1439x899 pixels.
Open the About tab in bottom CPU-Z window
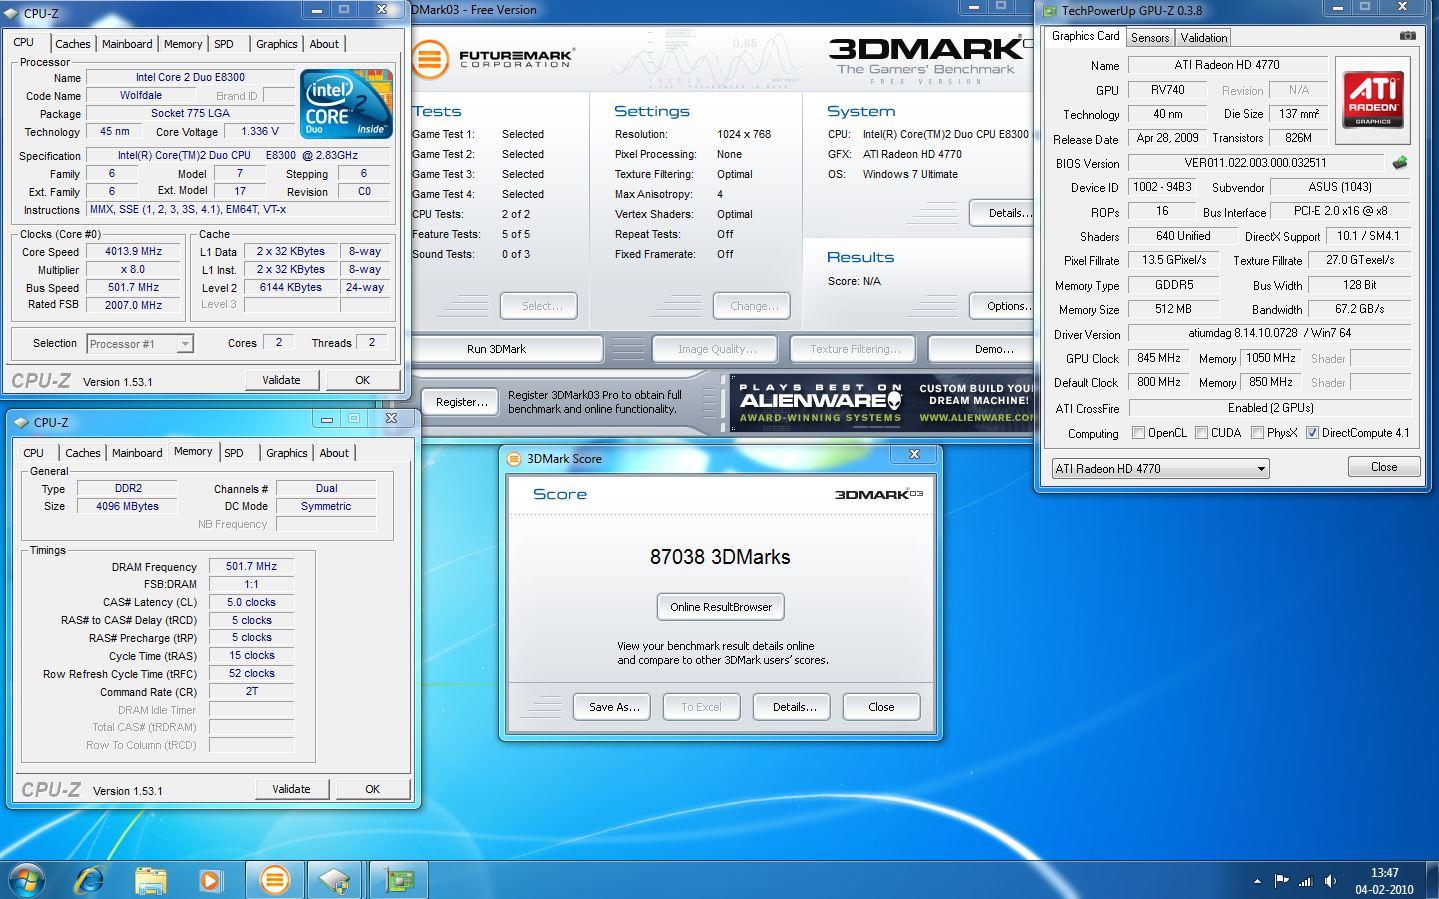click(x=334, y=453)
